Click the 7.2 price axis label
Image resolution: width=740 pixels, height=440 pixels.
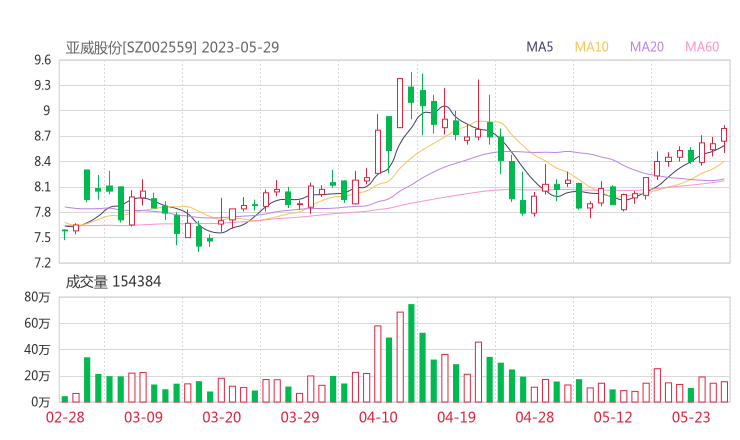(42, 263)
